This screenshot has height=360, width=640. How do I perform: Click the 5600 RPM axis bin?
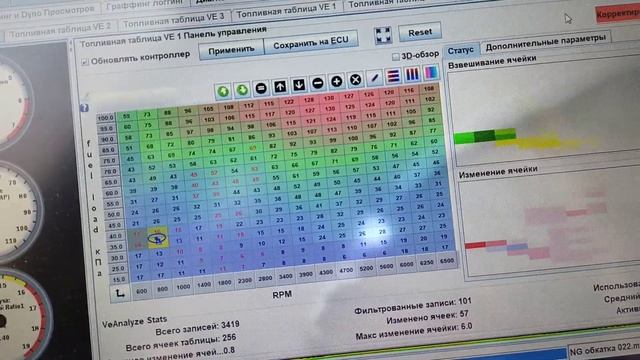[x=386, y=266]
